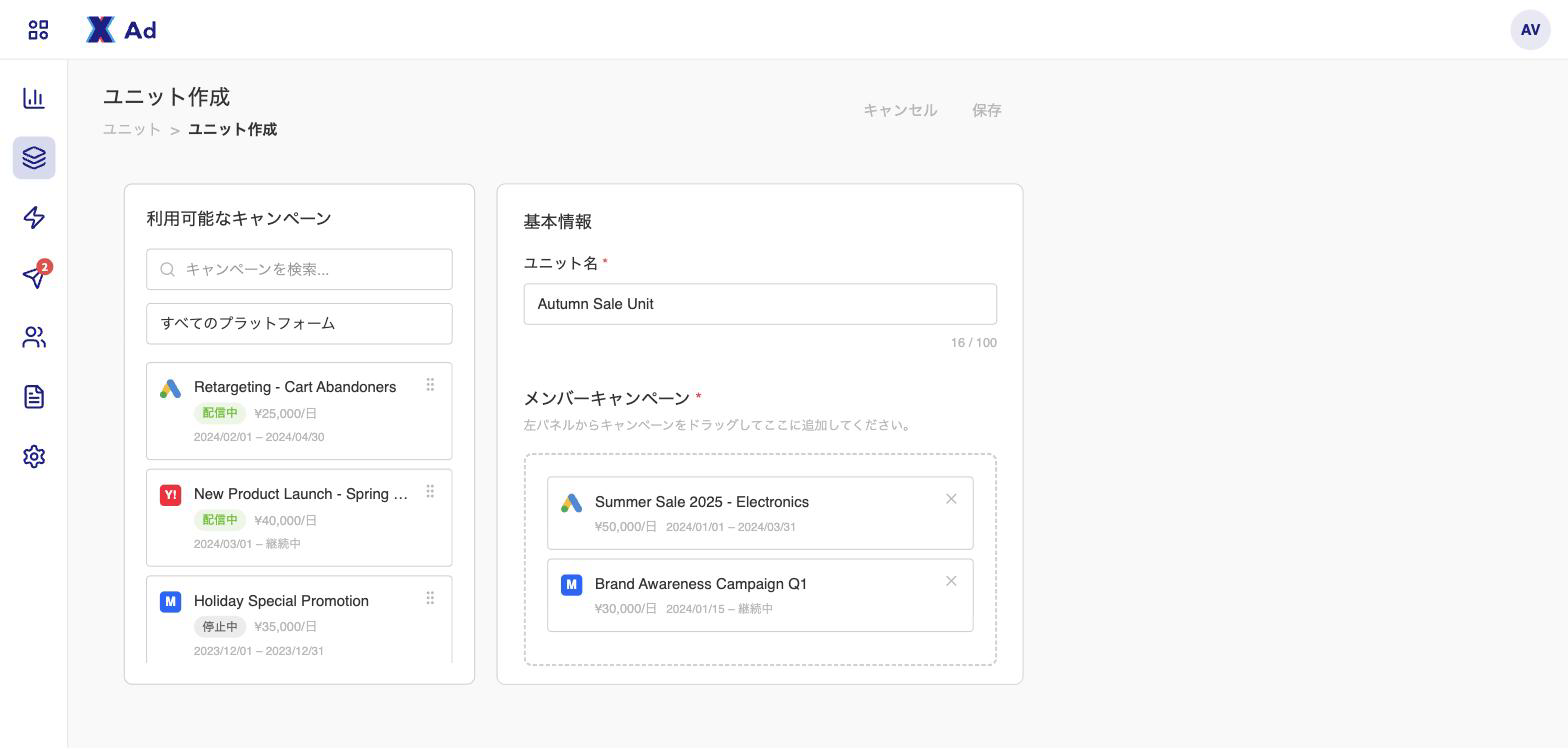Viewport: 1568px width, 749px height.
Task: Click the 保存 button
Action: (987, 110)
